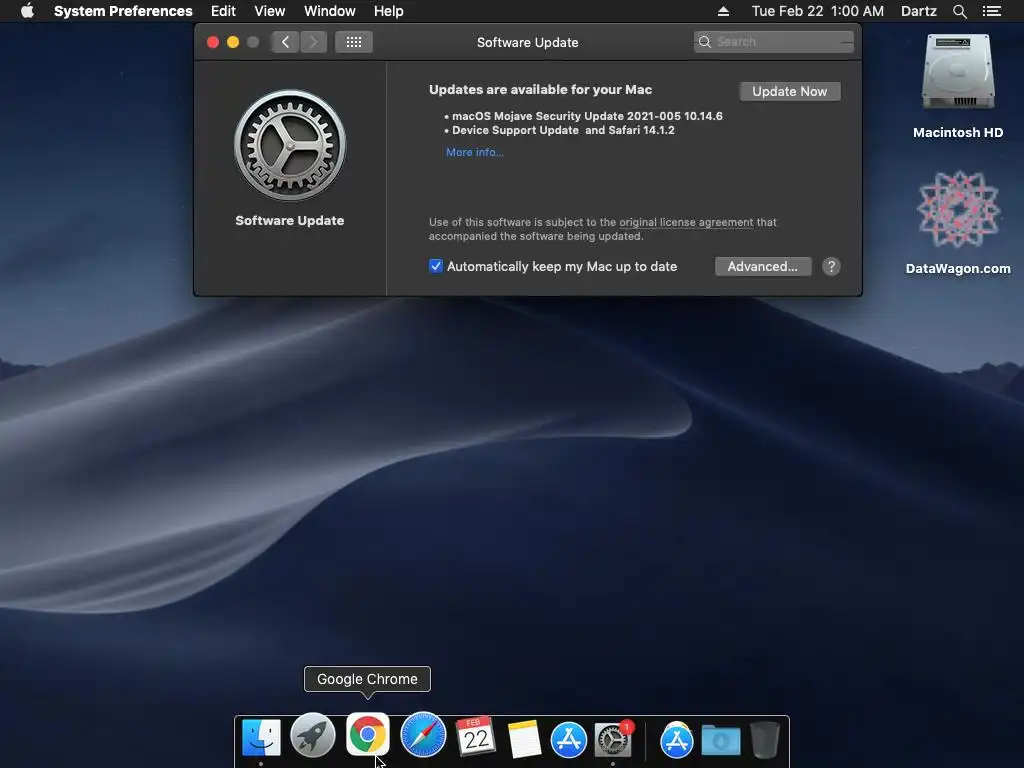Open the System Preferences menu
Viewport: 1024px width, 768px height.
coord(123,11)
